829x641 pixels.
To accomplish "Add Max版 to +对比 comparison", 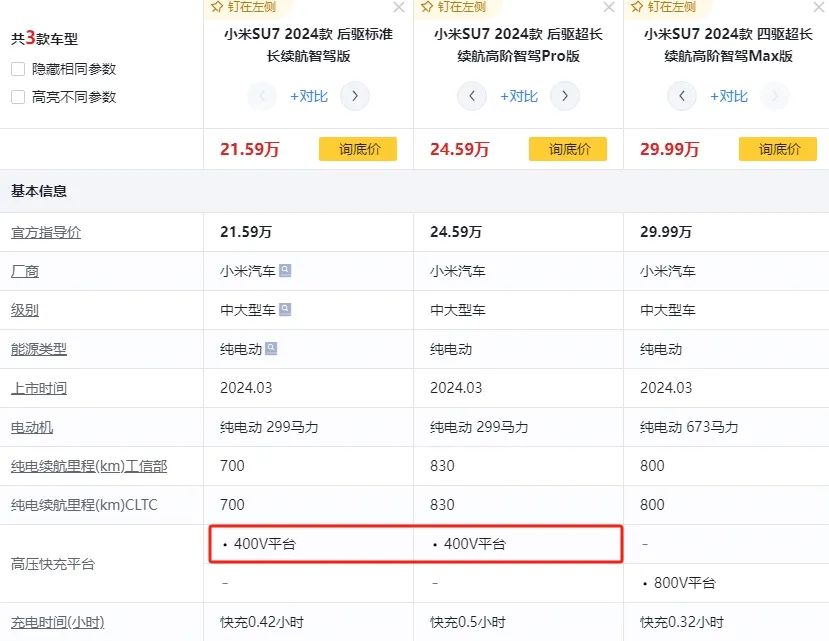I will tap(729, 96).
